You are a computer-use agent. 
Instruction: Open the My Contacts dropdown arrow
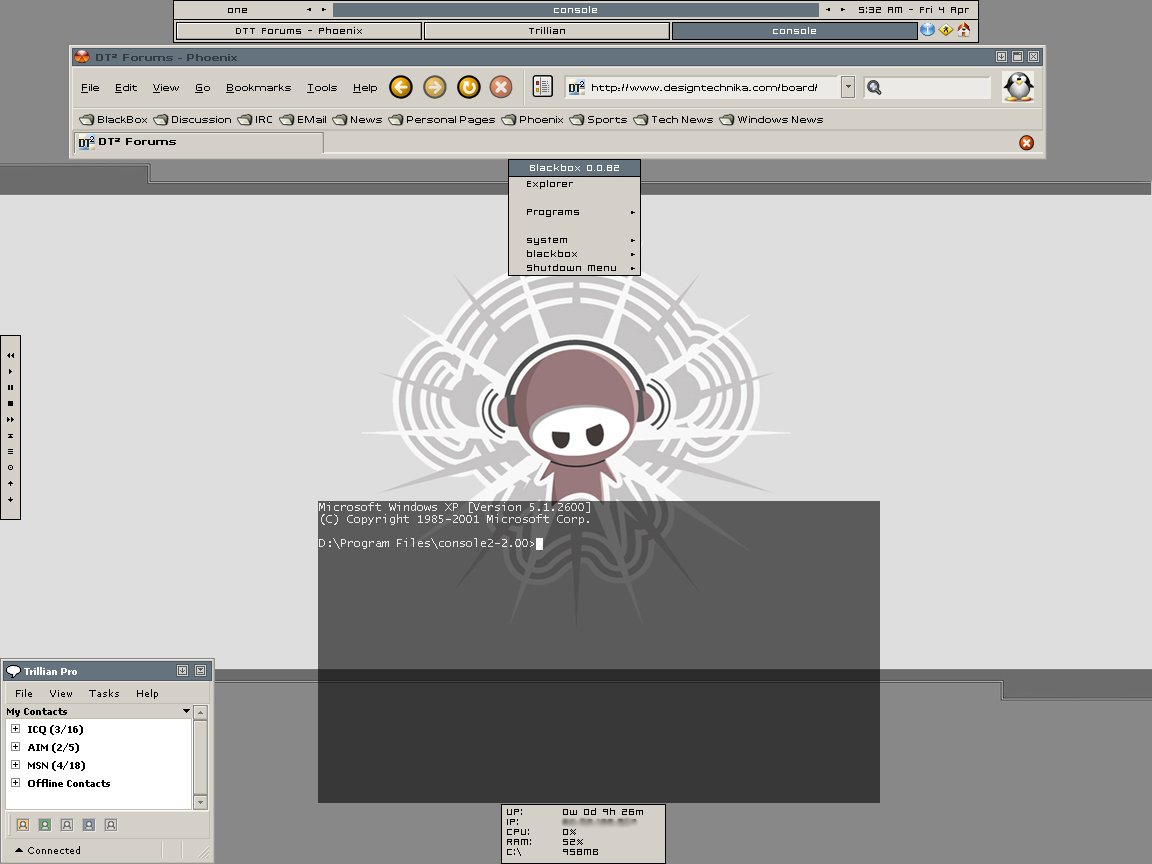point(186,711)
